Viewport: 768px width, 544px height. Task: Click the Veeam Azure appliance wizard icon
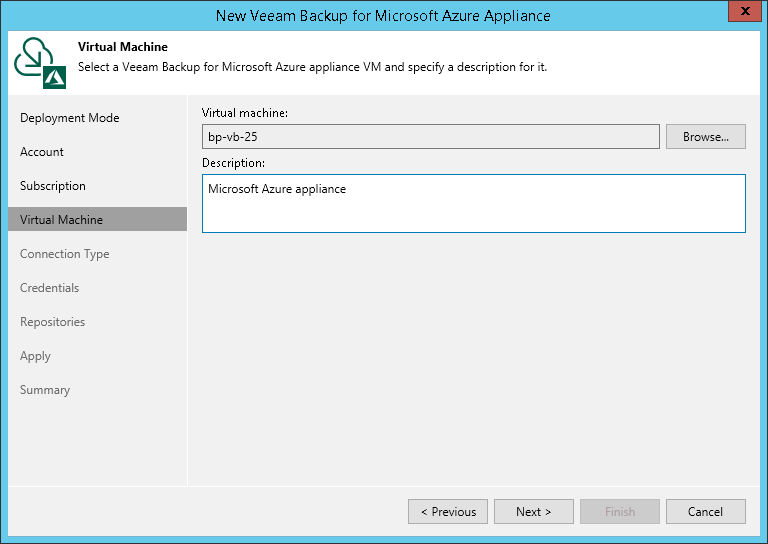tap(40, 63)
